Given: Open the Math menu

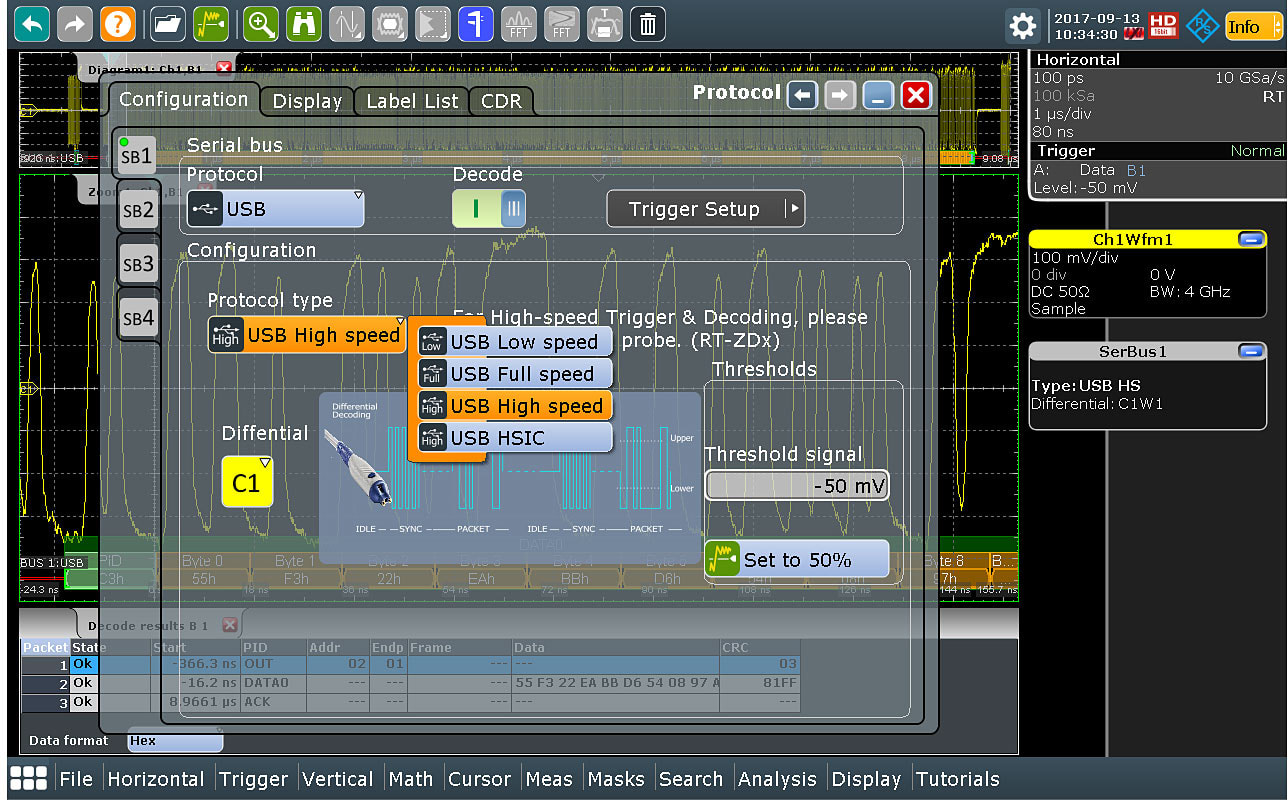Looking at the screenshot, I should pos(411,779).
